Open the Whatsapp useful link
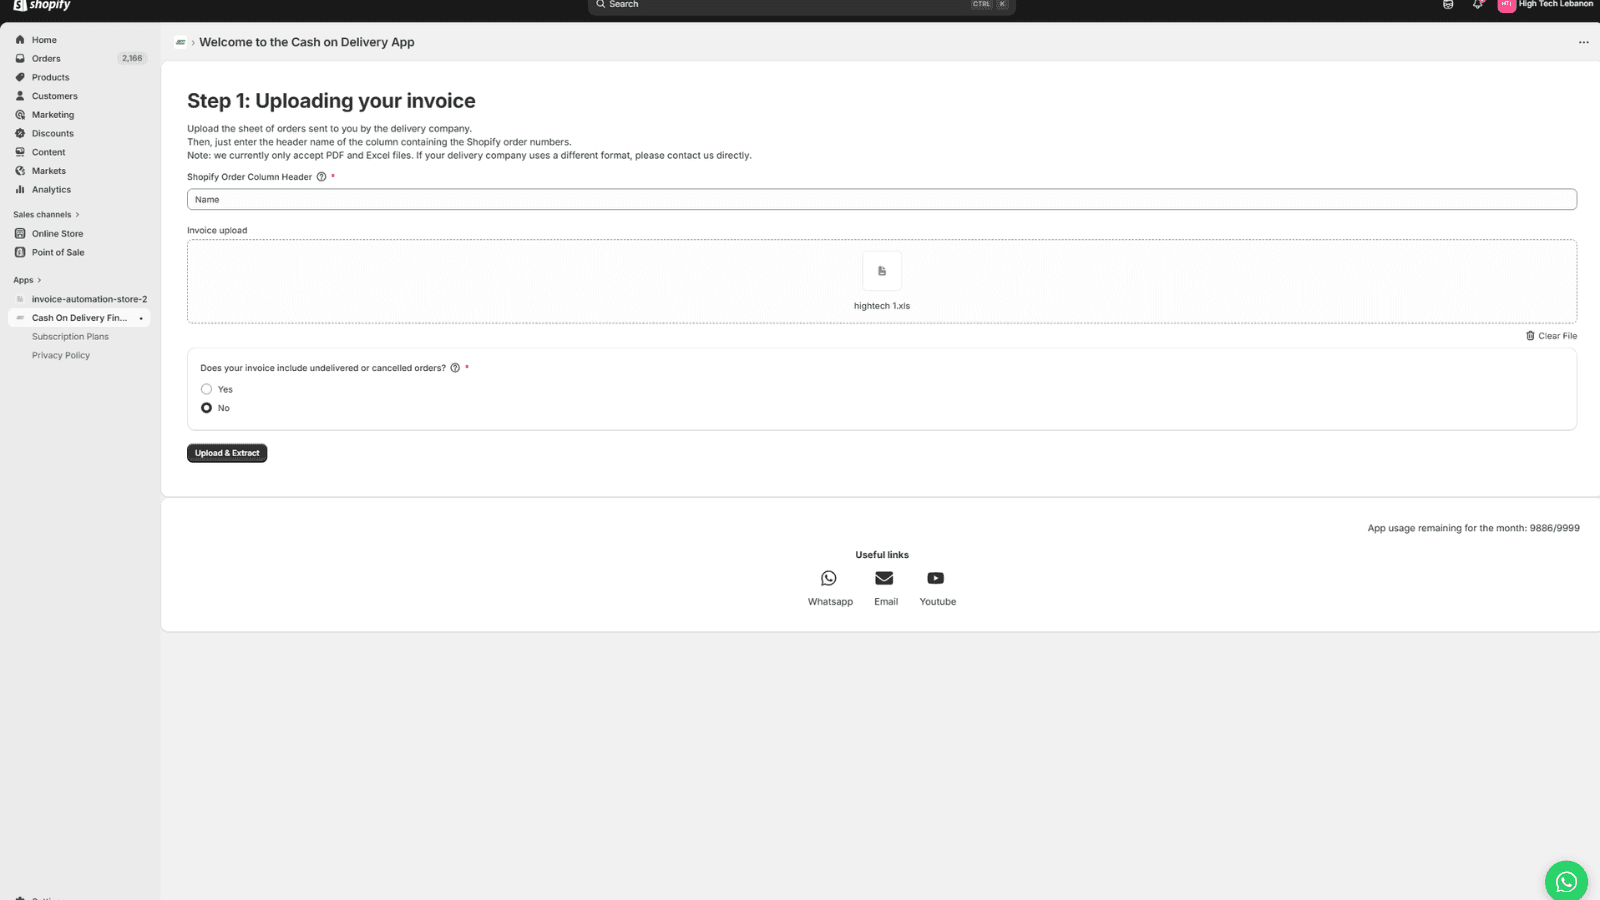Image resolution: width=1600 pixels, height=900 pixels. click(830, 588)
